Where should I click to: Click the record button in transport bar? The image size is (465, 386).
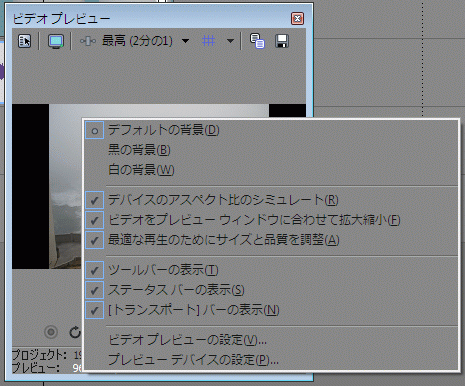tap(51, 332)
